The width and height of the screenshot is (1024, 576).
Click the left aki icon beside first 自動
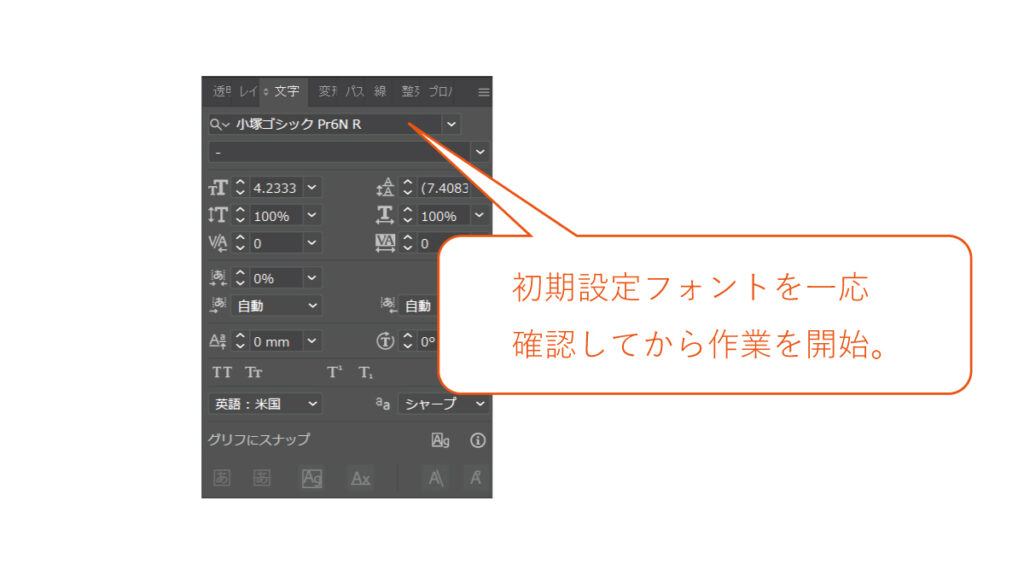(x=218, y=305)
